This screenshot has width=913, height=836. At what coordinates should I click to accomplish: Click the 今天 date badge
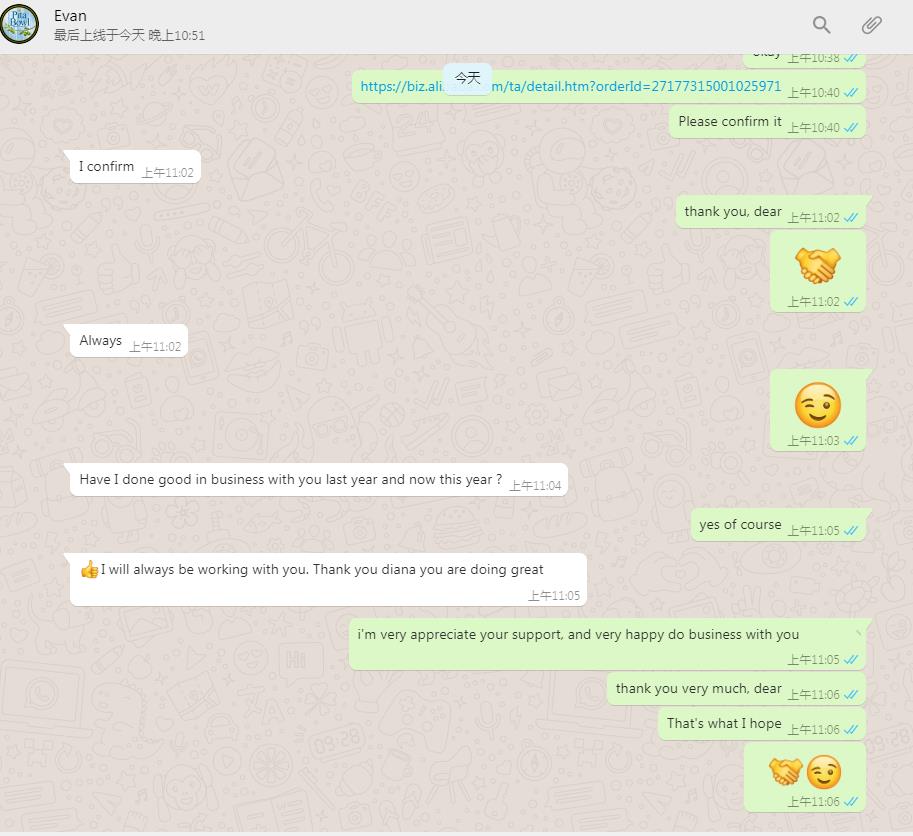(x=468, y=78)
